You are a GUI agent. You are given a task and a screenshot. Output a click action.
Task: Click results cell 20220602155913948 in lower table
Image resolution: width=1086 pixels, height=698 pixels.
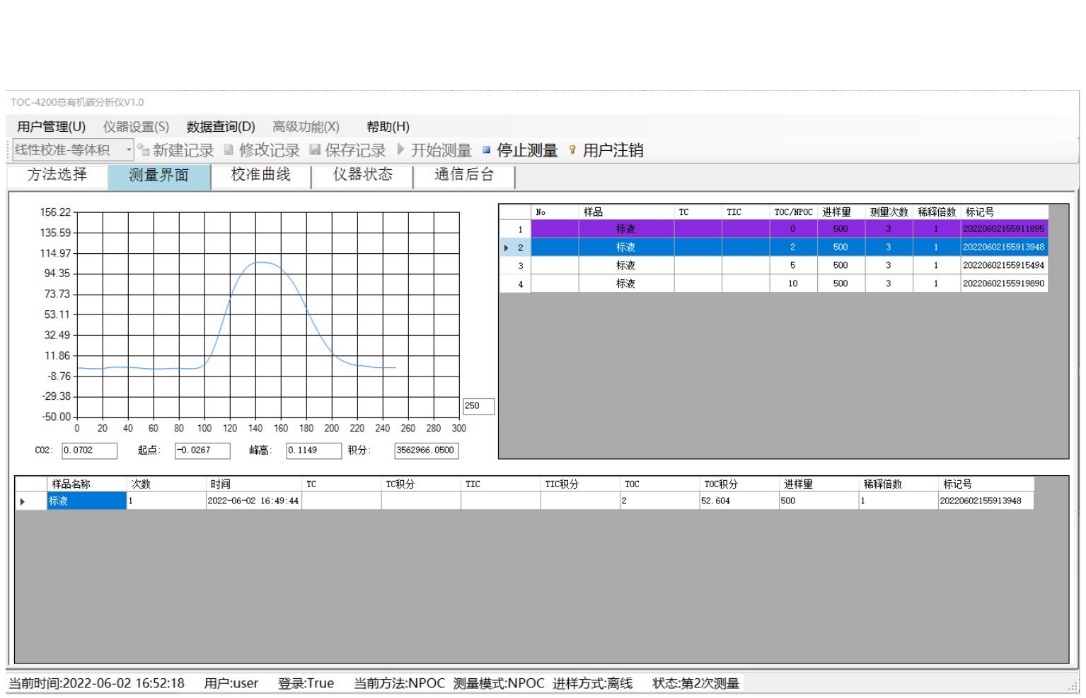point(986,501)
